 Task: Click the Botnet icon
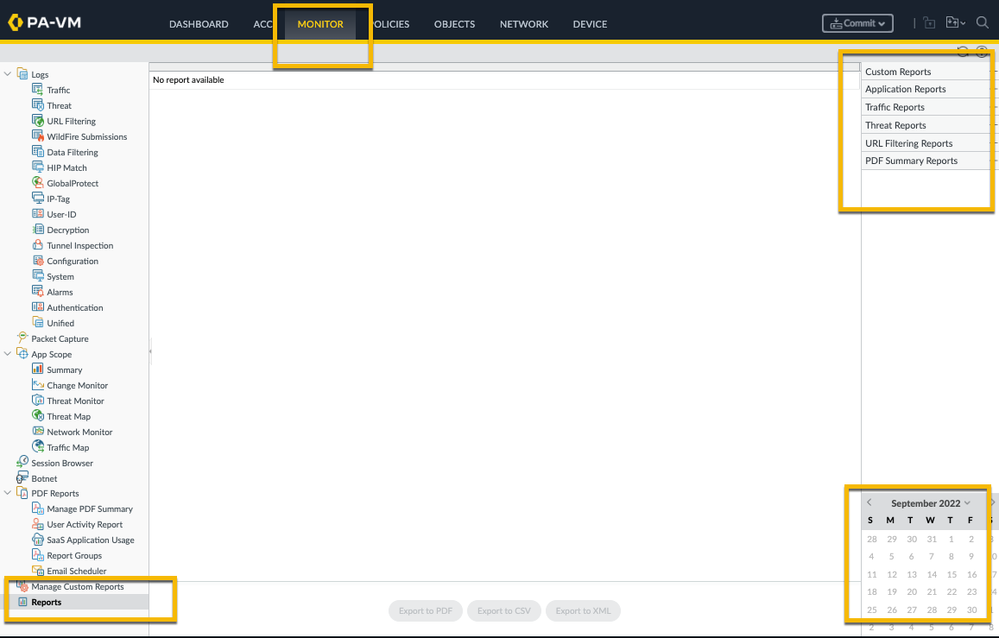pyautogui.click(x=22, y=477)
